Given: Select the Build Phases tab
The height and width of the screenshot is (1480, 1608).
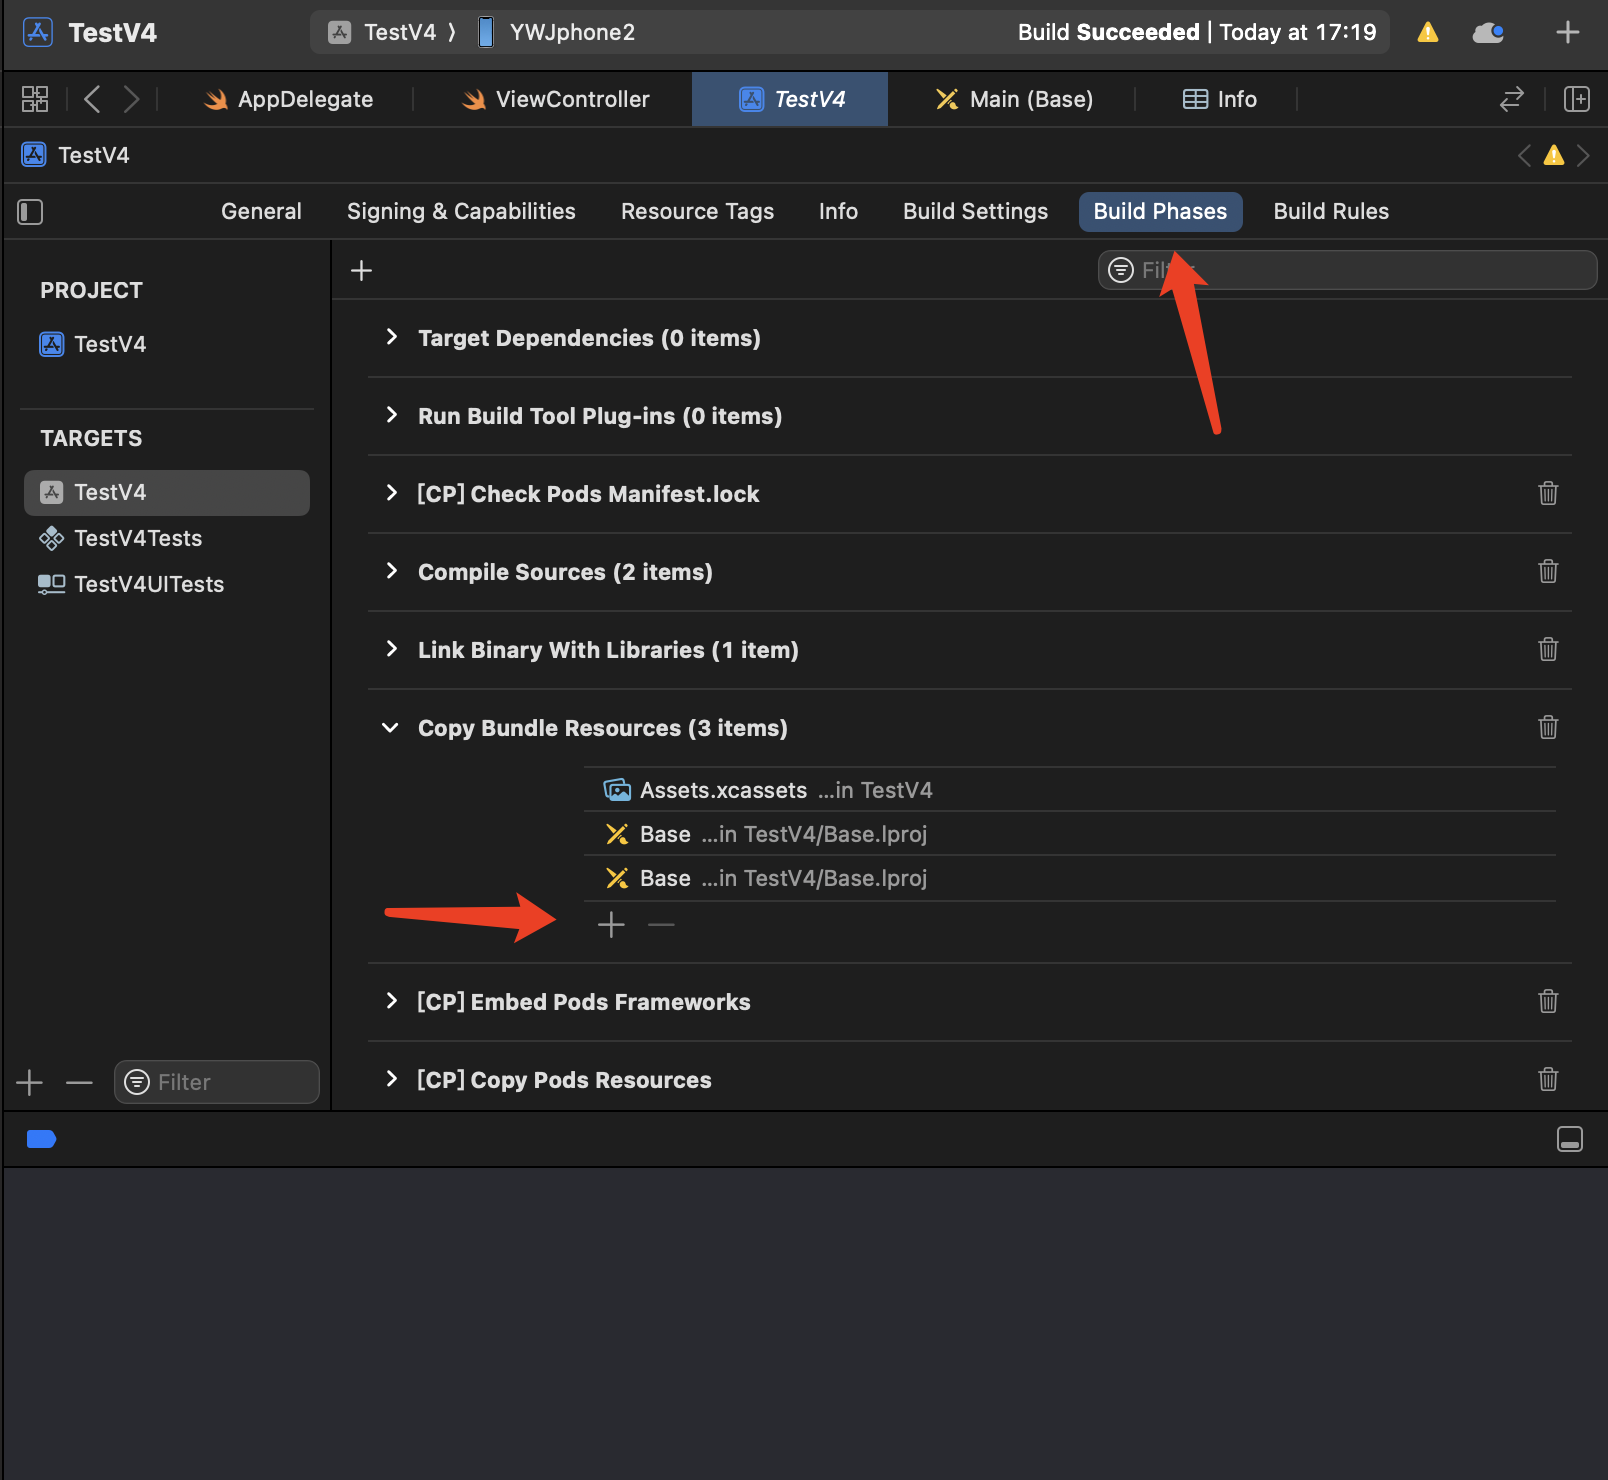Looking at the screenshot, I should [x=1160, y=211].
